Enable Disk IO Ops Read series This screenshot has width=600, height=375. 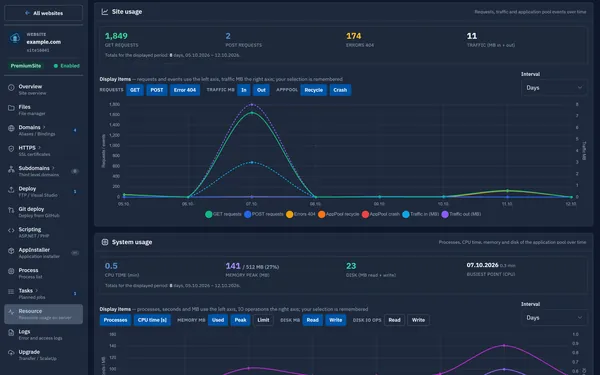click(x=394, y=320)
